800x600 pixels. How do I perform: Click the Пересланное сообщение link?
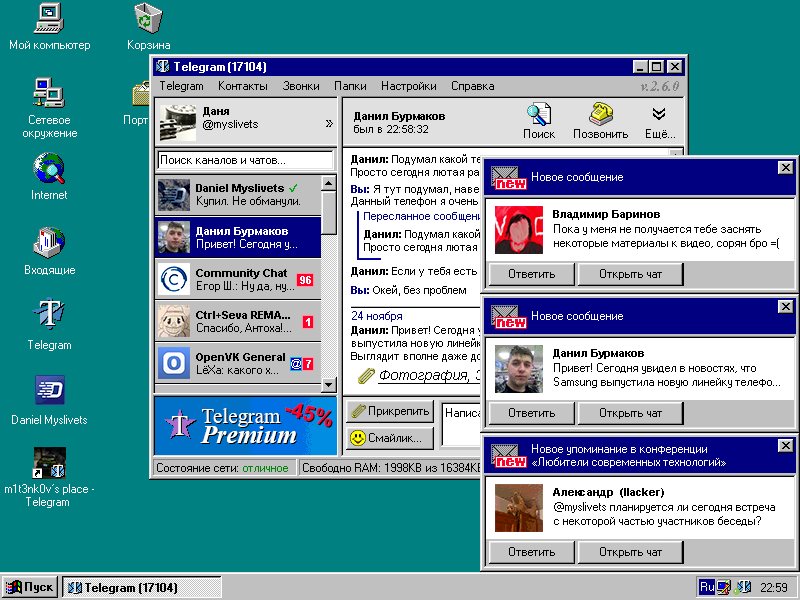coord(421,216)
